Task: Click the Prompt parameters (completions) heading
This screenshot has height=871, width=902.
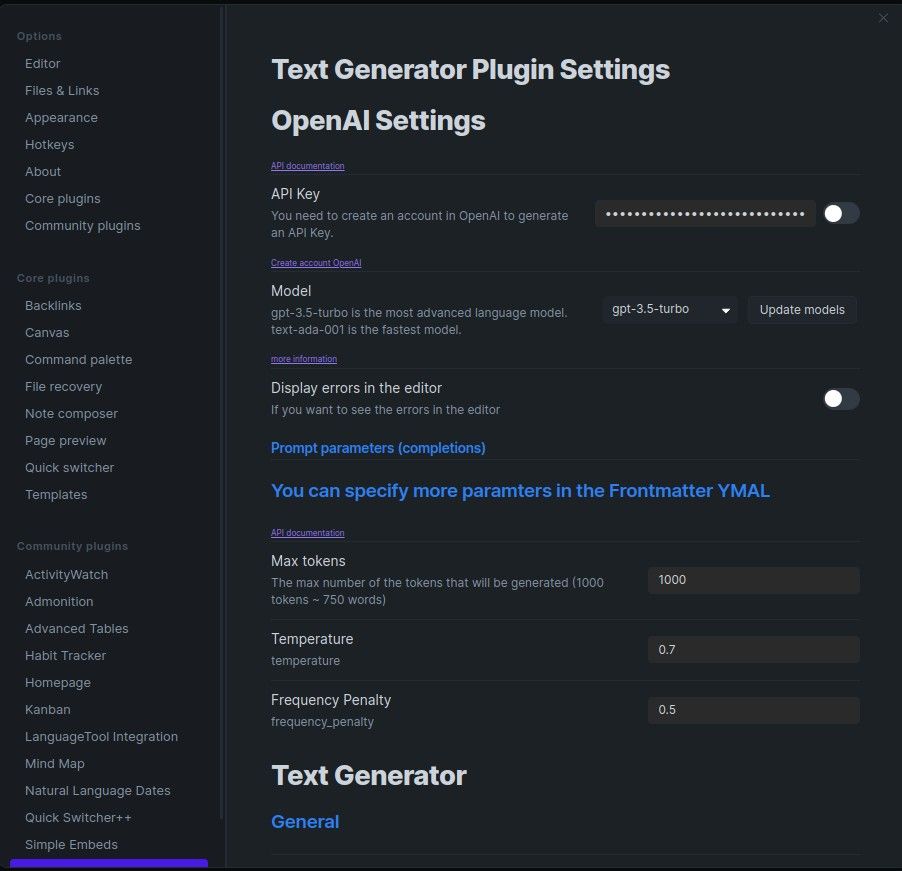Action: click(x=378, y=448)
